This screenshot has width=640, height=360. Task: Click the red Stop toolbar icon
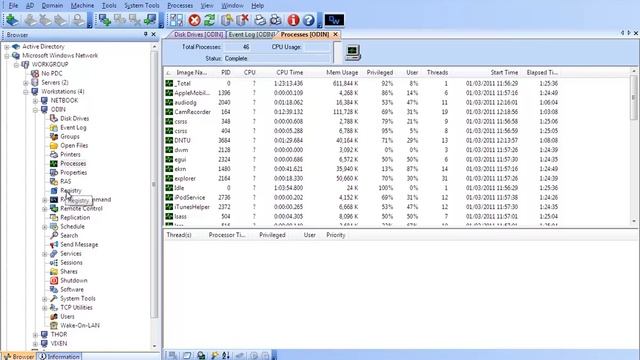click(x=194, y=20)
